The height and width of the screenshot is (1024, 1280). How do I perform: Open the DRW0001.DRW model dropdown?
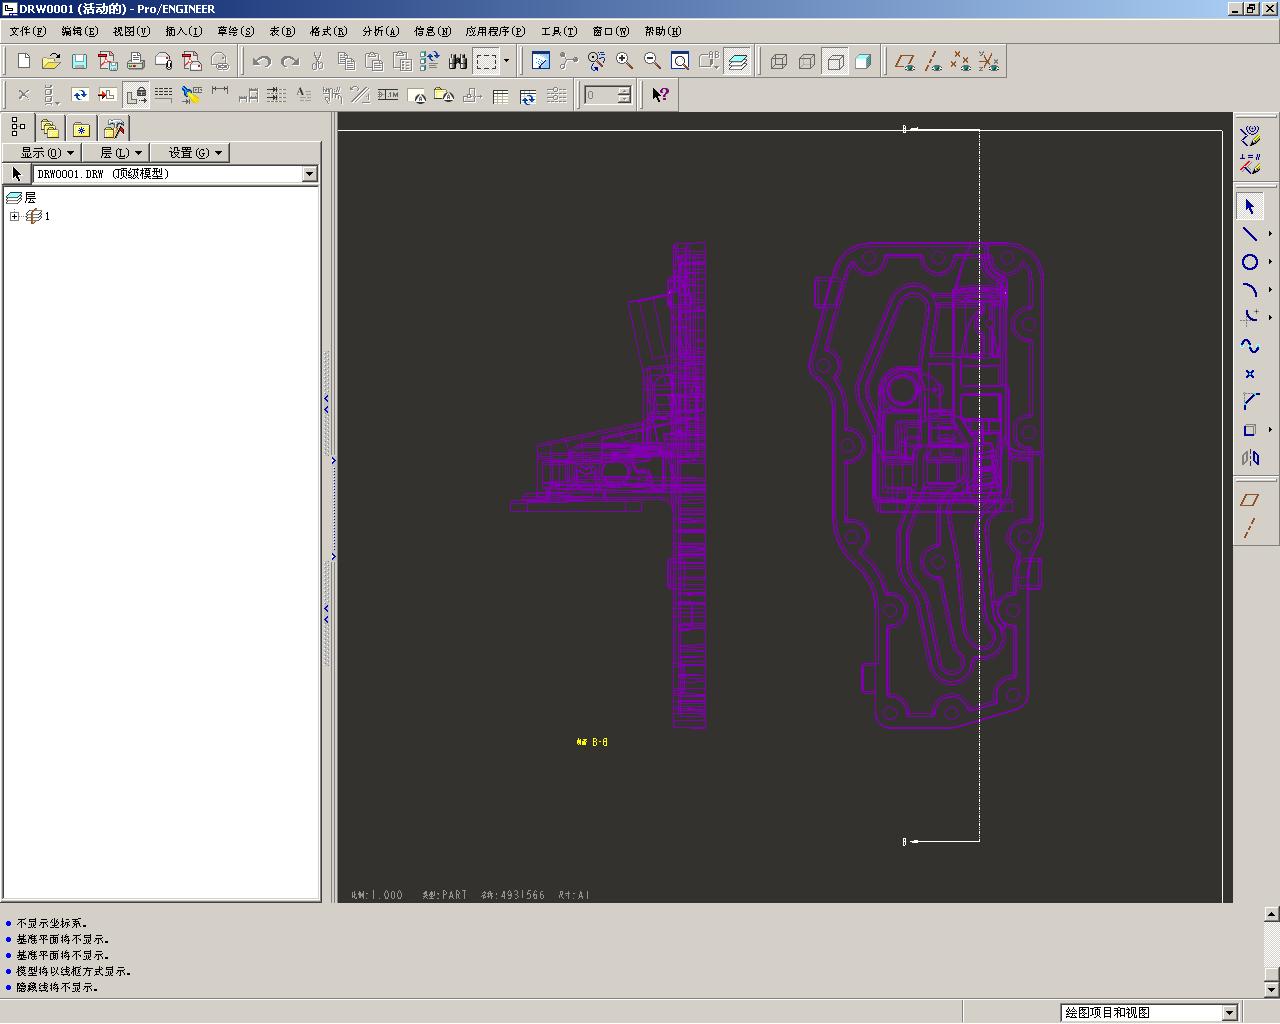coord(309,174)
